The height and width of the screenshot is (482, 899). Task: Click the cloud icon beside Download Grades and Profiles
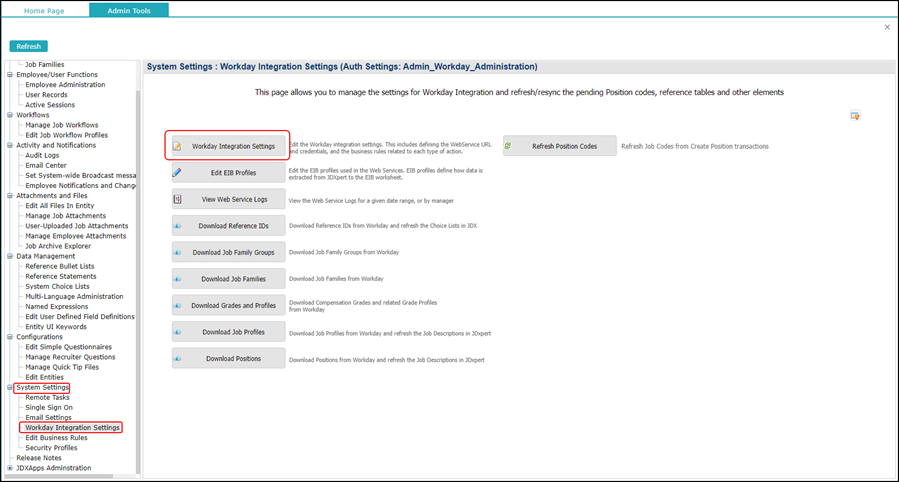(x=177, y=305)
